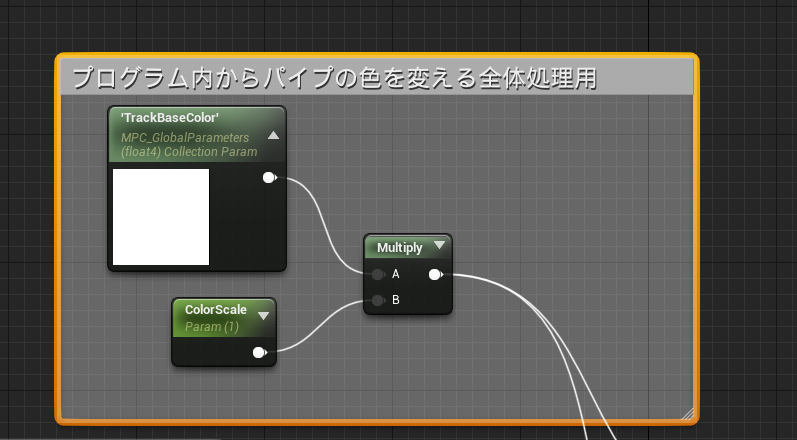The height and width of the screenshot is (440, 797).
Task: Expand the ColorScale node preview arrow
Action: pyautogui.click(x=263, y=316)
